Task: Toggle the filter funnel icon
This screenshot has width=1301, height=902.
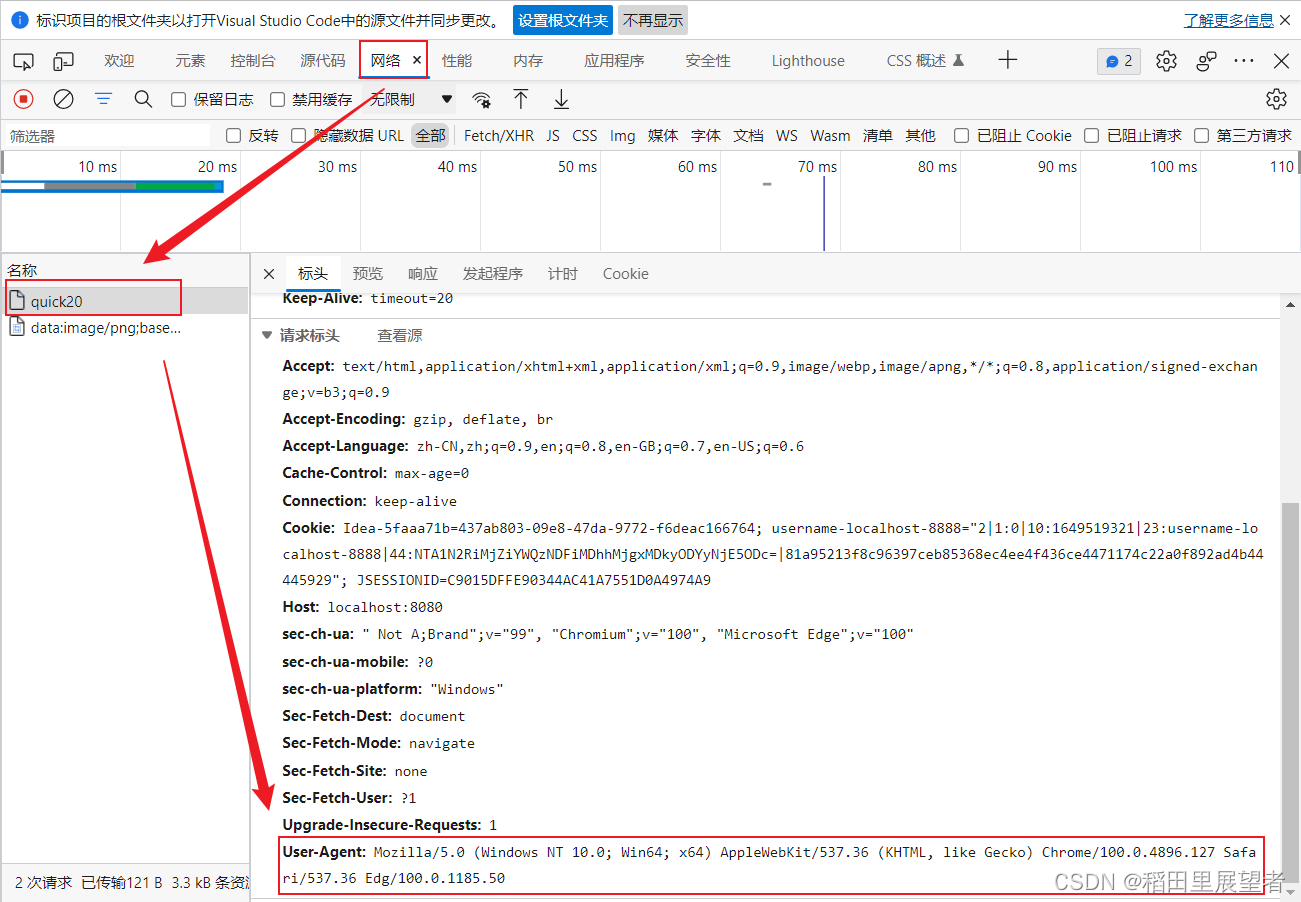Action: (x=103, y=99)
